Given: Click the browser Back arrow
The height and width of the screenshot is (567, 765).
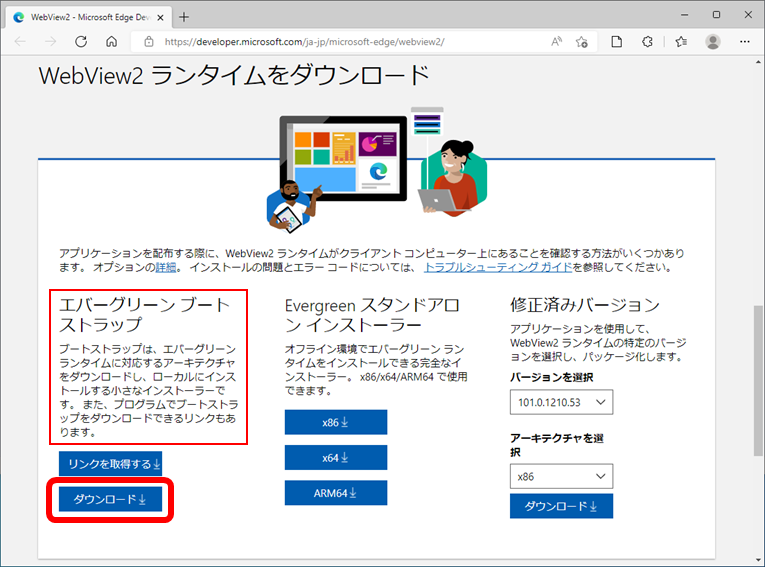Looking at the screenshot, I should [x=20, y=41].
